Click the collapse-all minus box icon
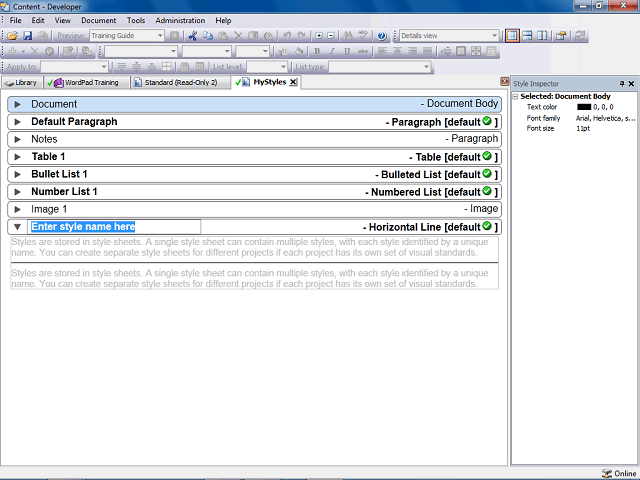640x480 pixels. click(x=331, y=36)
